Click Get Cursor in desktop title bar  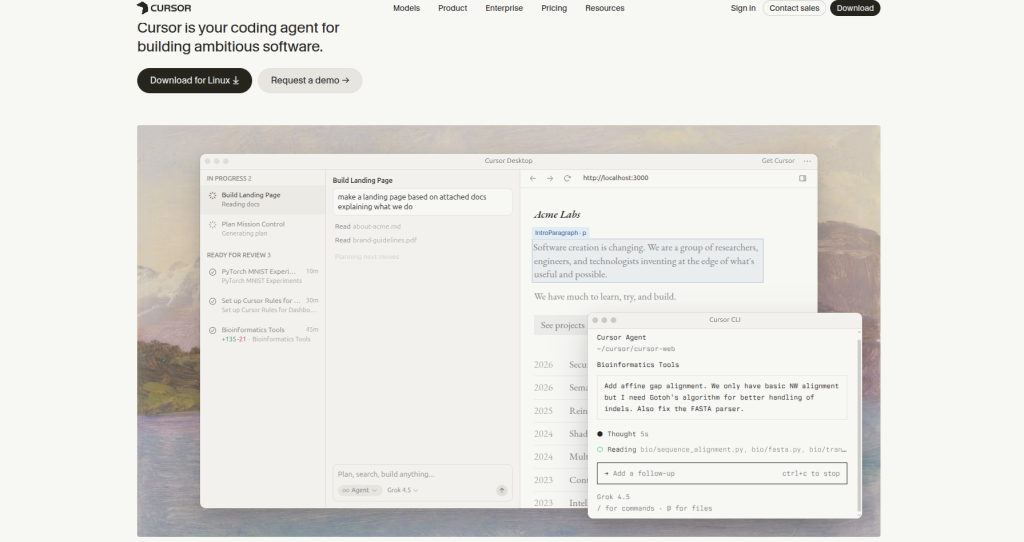(x=778, y=161)
